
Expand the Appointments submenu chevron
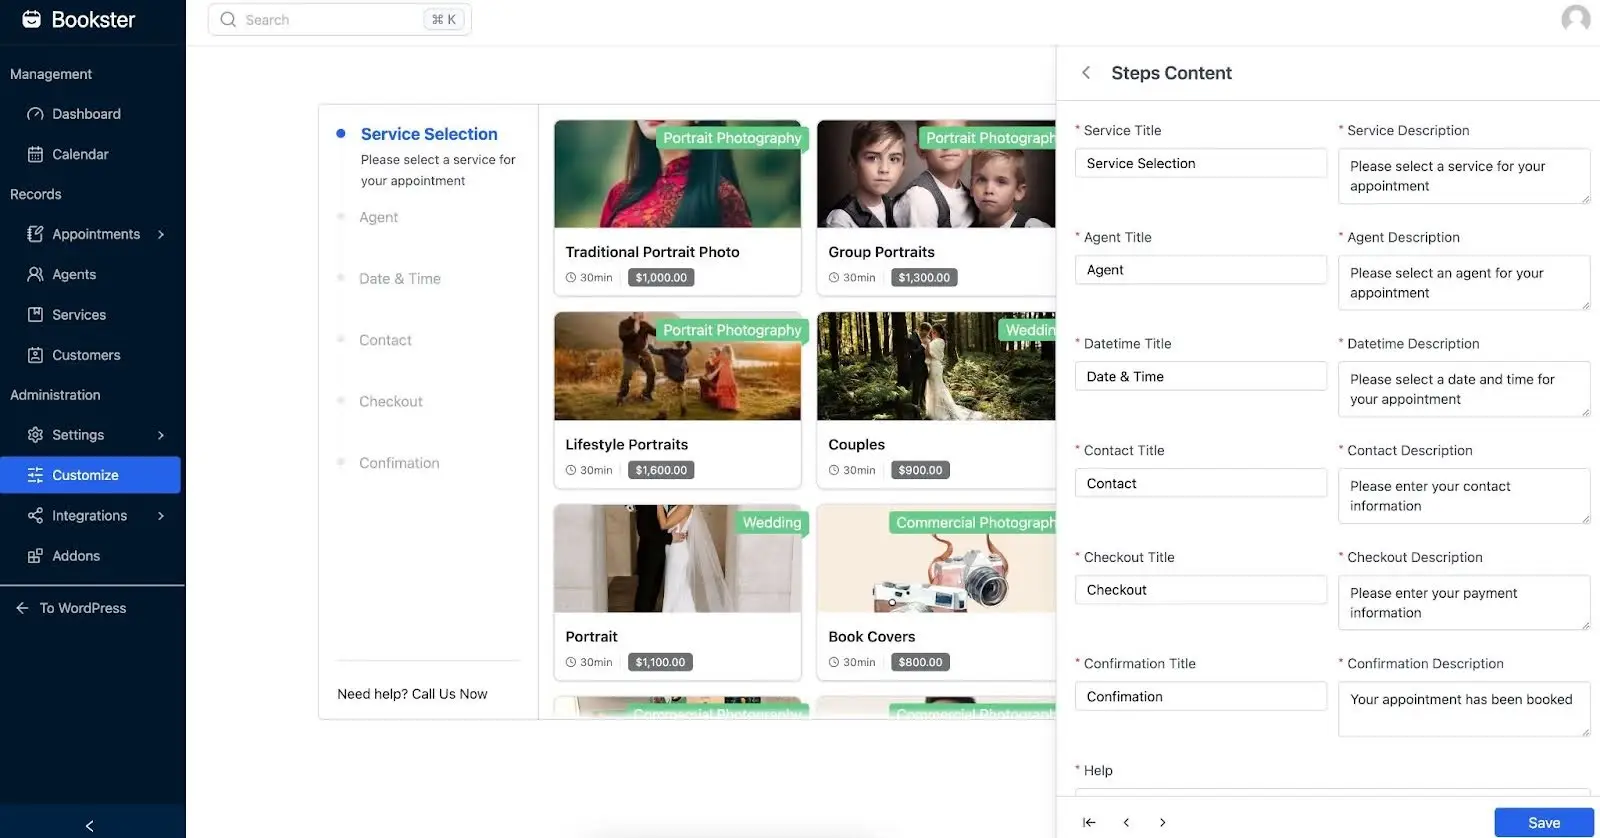(x=160, y=234)
